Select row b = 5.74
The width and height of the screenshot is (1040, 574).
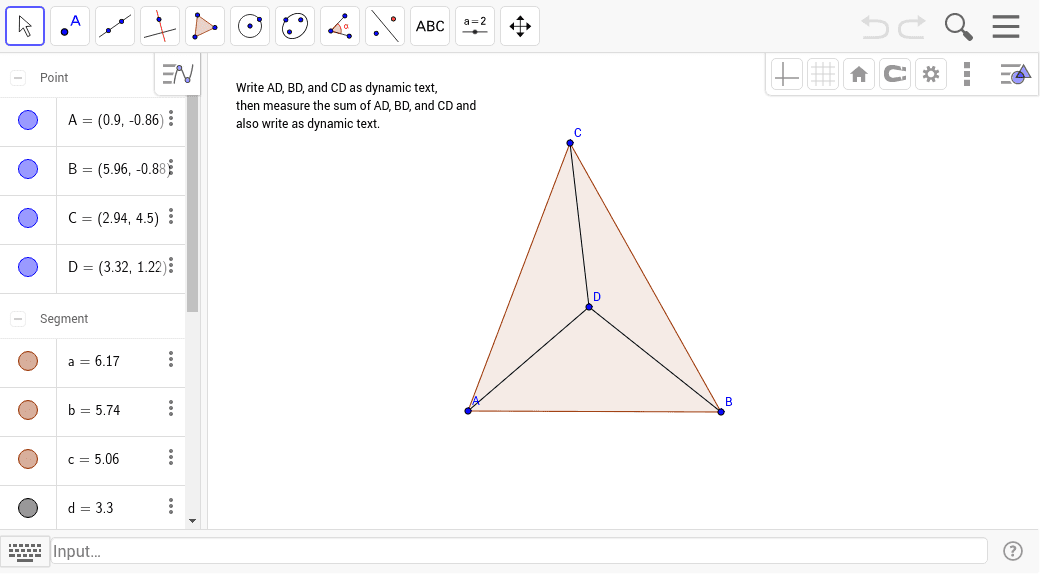tap(93, 412)
